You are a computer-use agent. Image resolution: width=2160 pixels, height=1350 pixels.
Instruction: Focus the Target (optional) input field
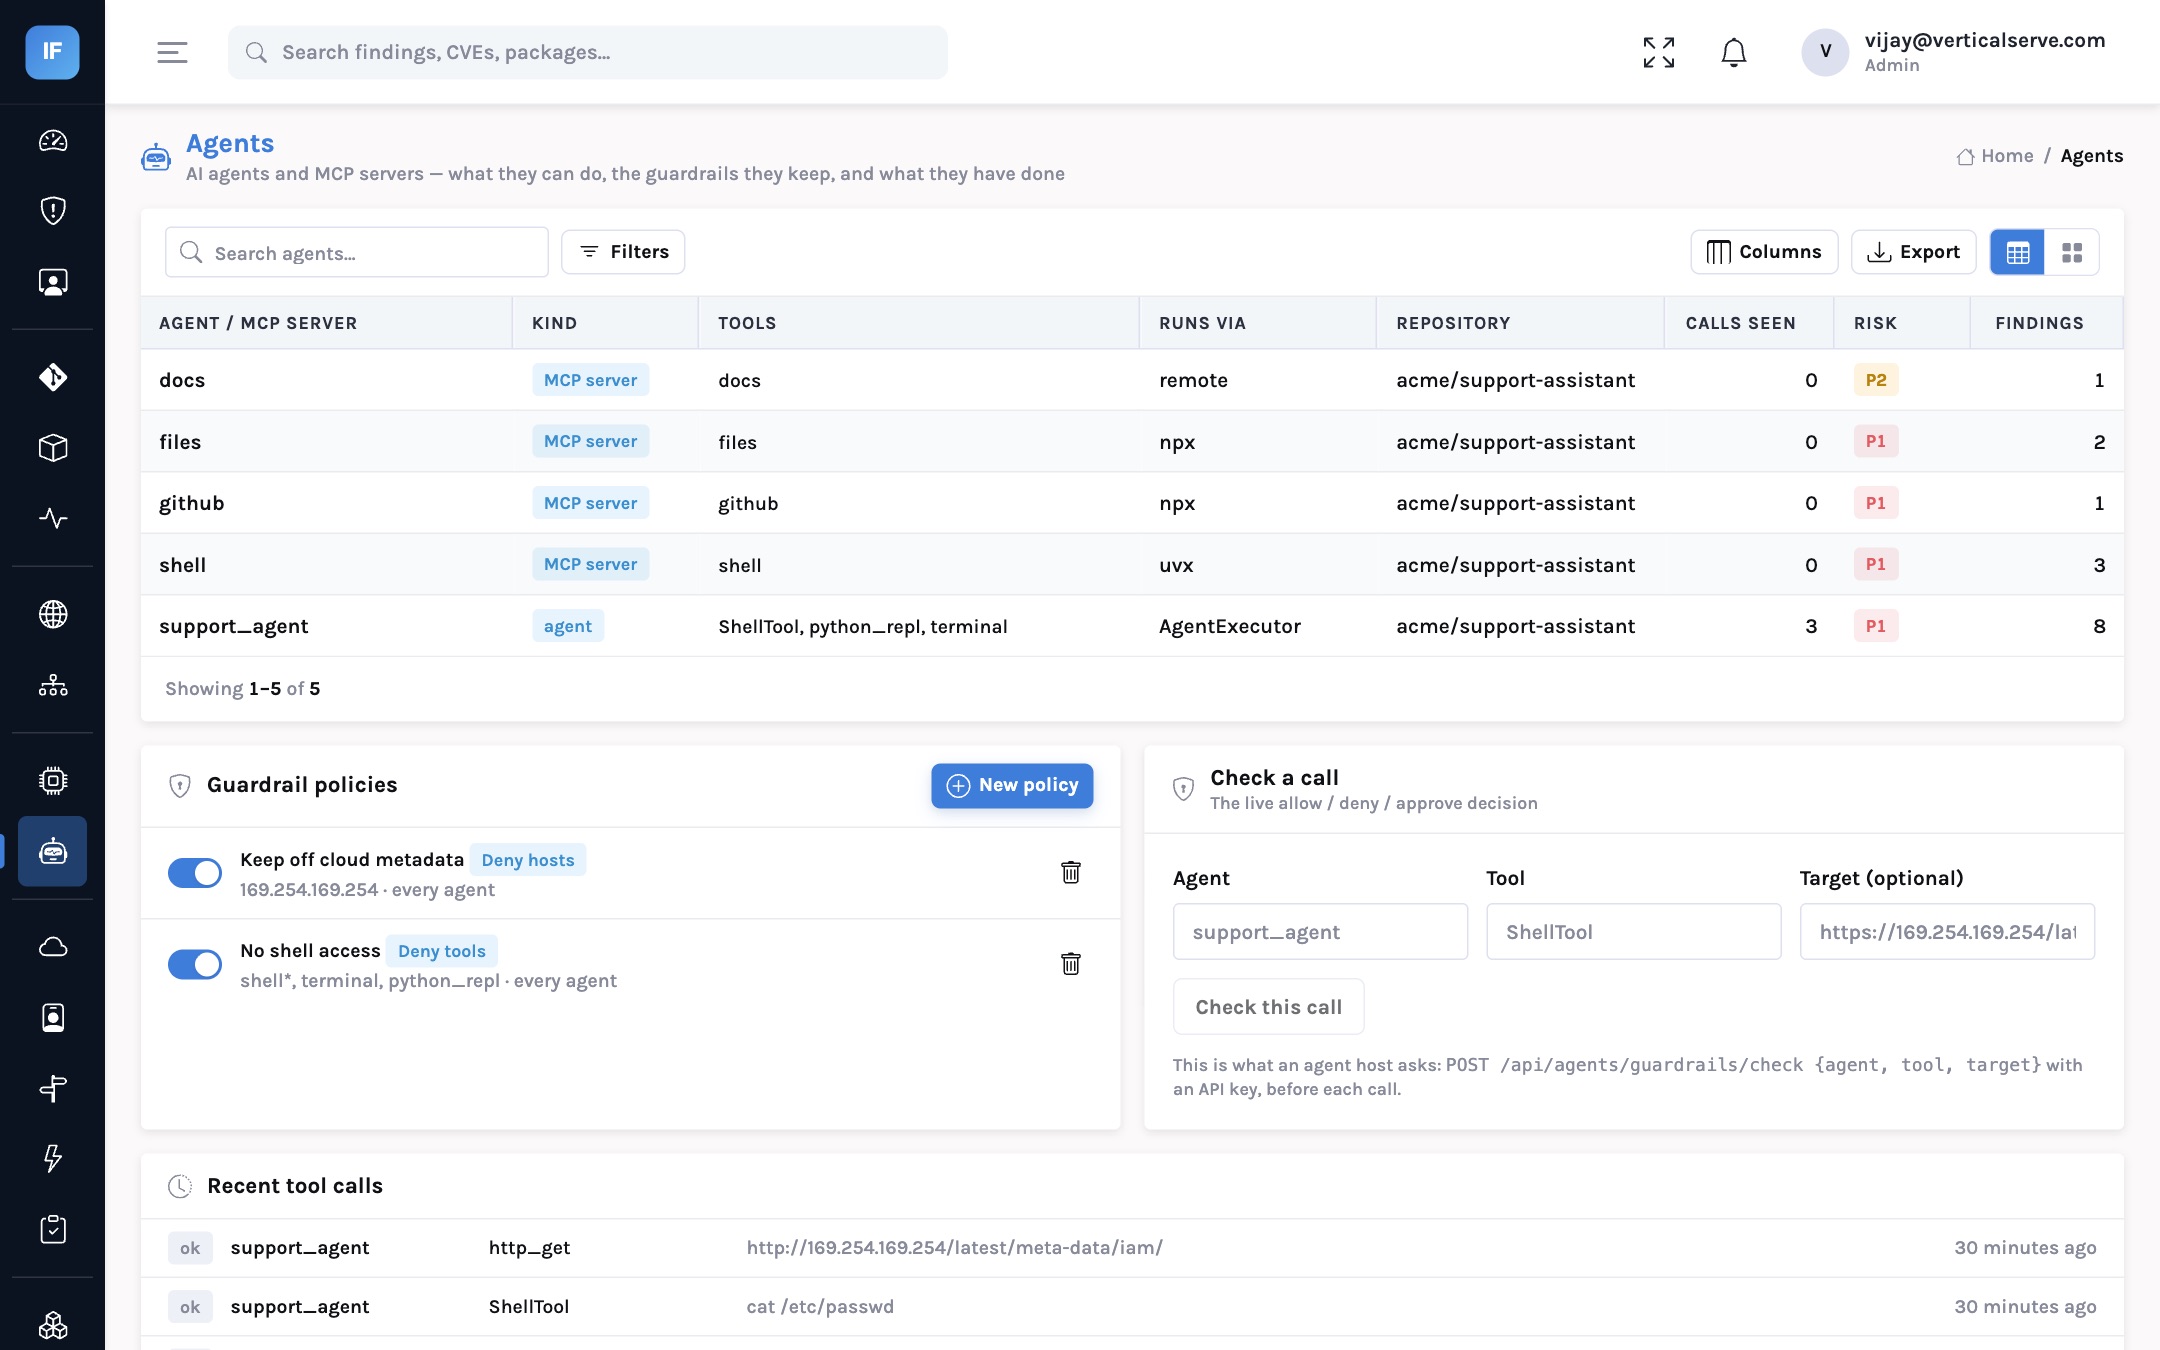(x=1946, y=932)
